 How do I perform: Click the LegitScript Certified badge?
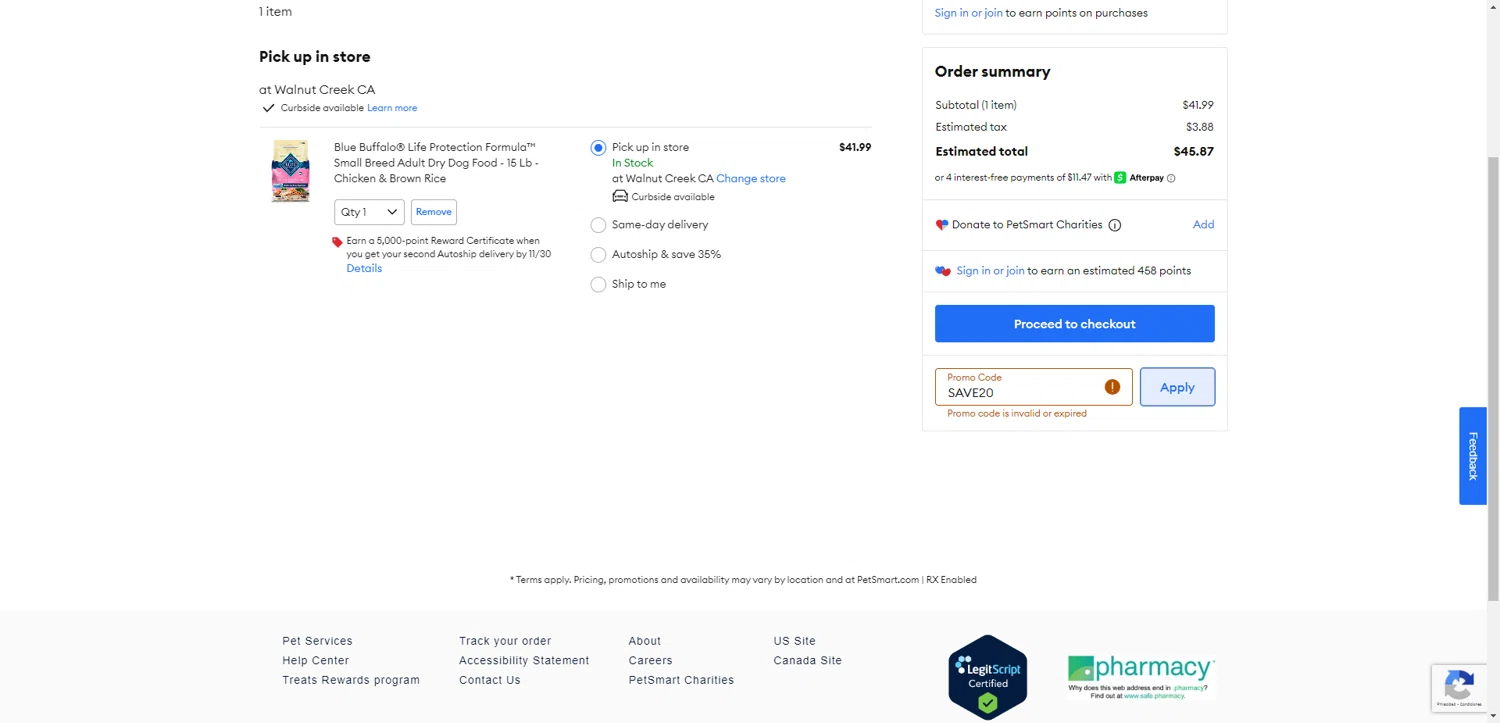tap(988, 677)
